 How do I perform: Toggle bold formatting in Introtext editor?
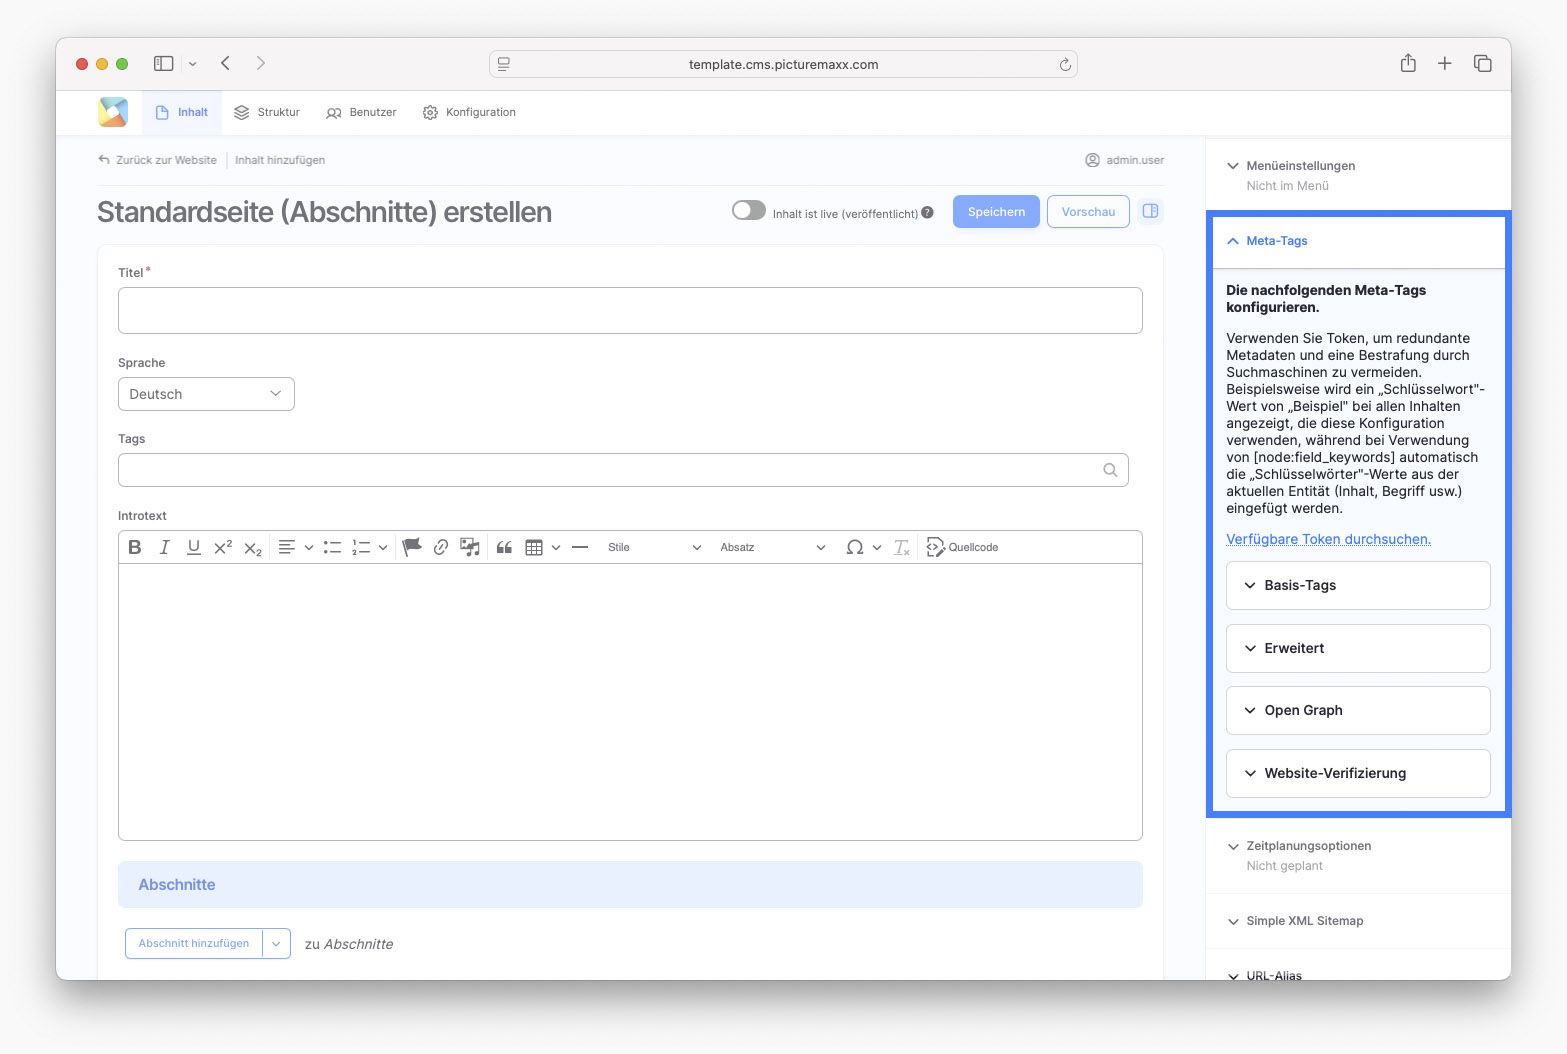135,547
